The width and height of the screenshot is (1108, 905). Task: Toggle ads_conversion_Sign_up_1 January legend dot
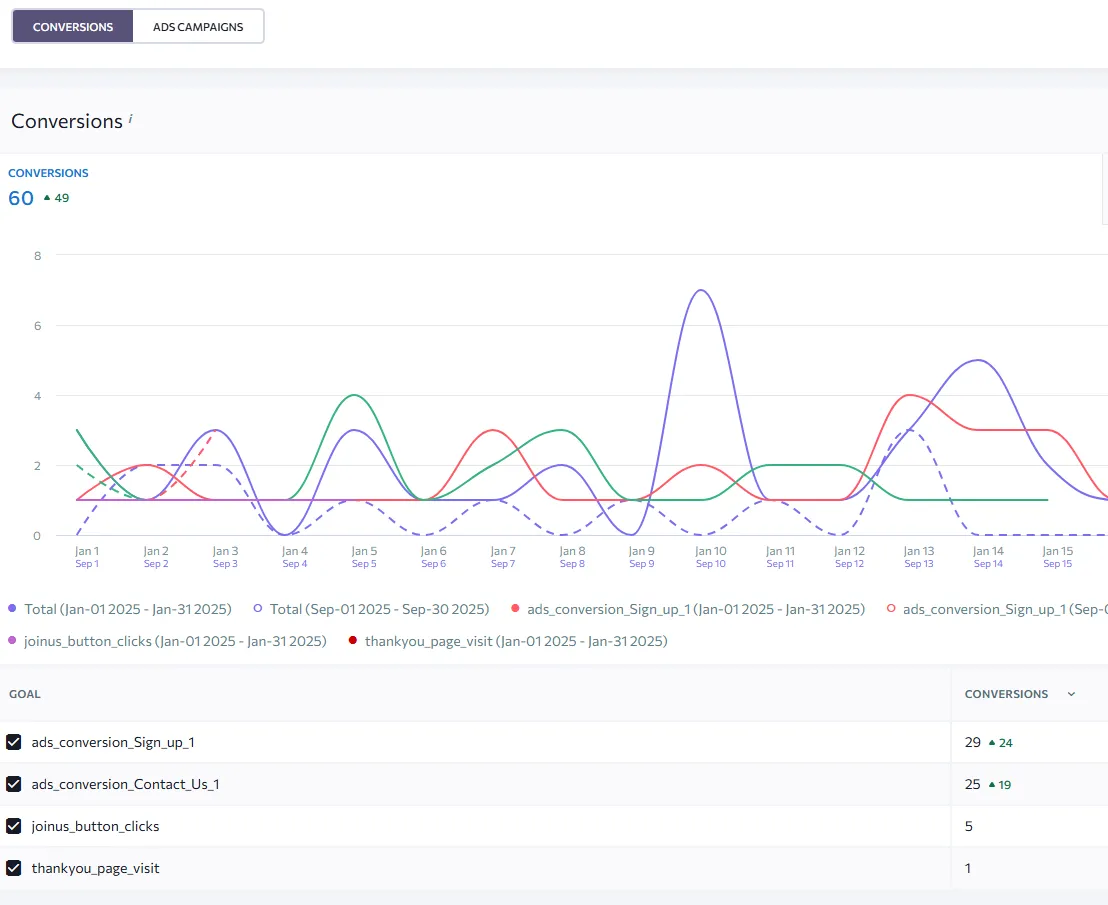point(515,608)
